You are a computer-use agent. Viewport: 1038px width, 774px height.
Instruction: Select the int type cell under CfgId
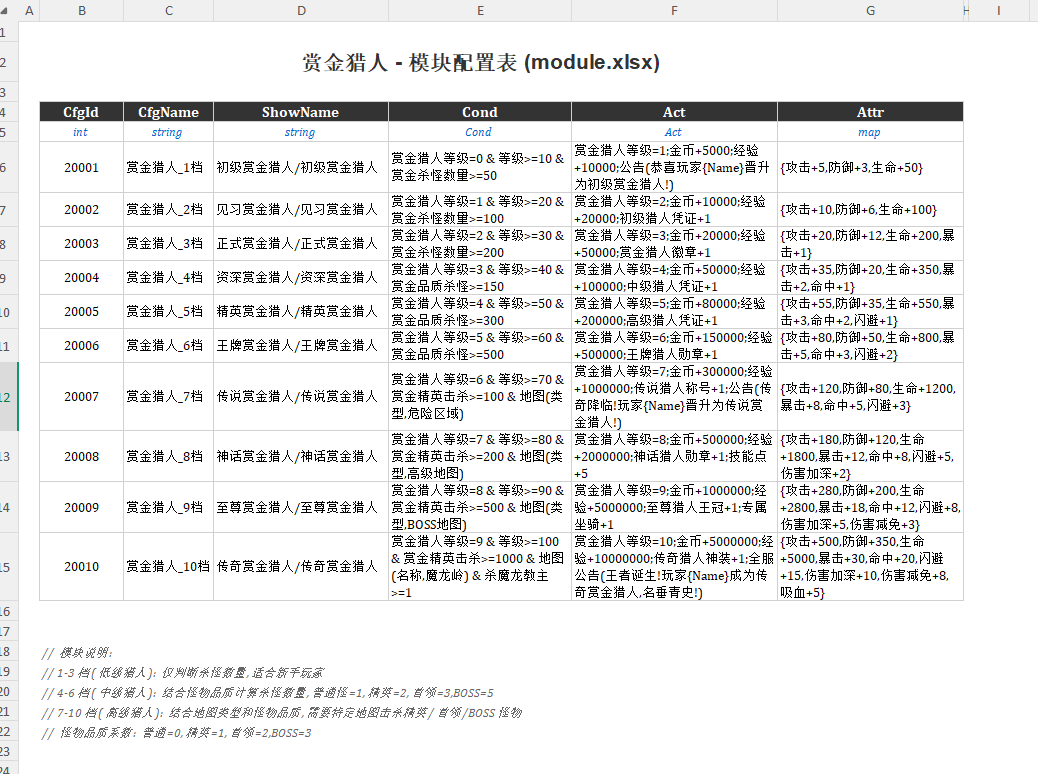pos(80,131)
